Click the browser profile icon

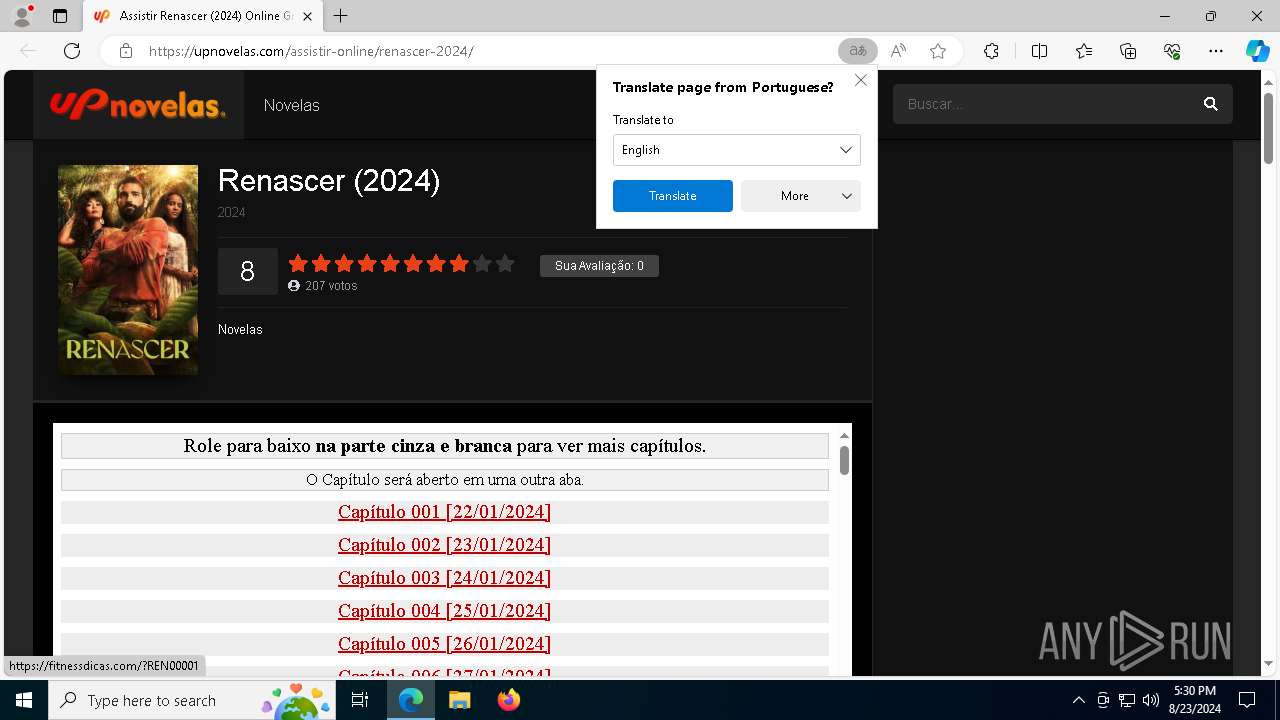click(21, 16)
